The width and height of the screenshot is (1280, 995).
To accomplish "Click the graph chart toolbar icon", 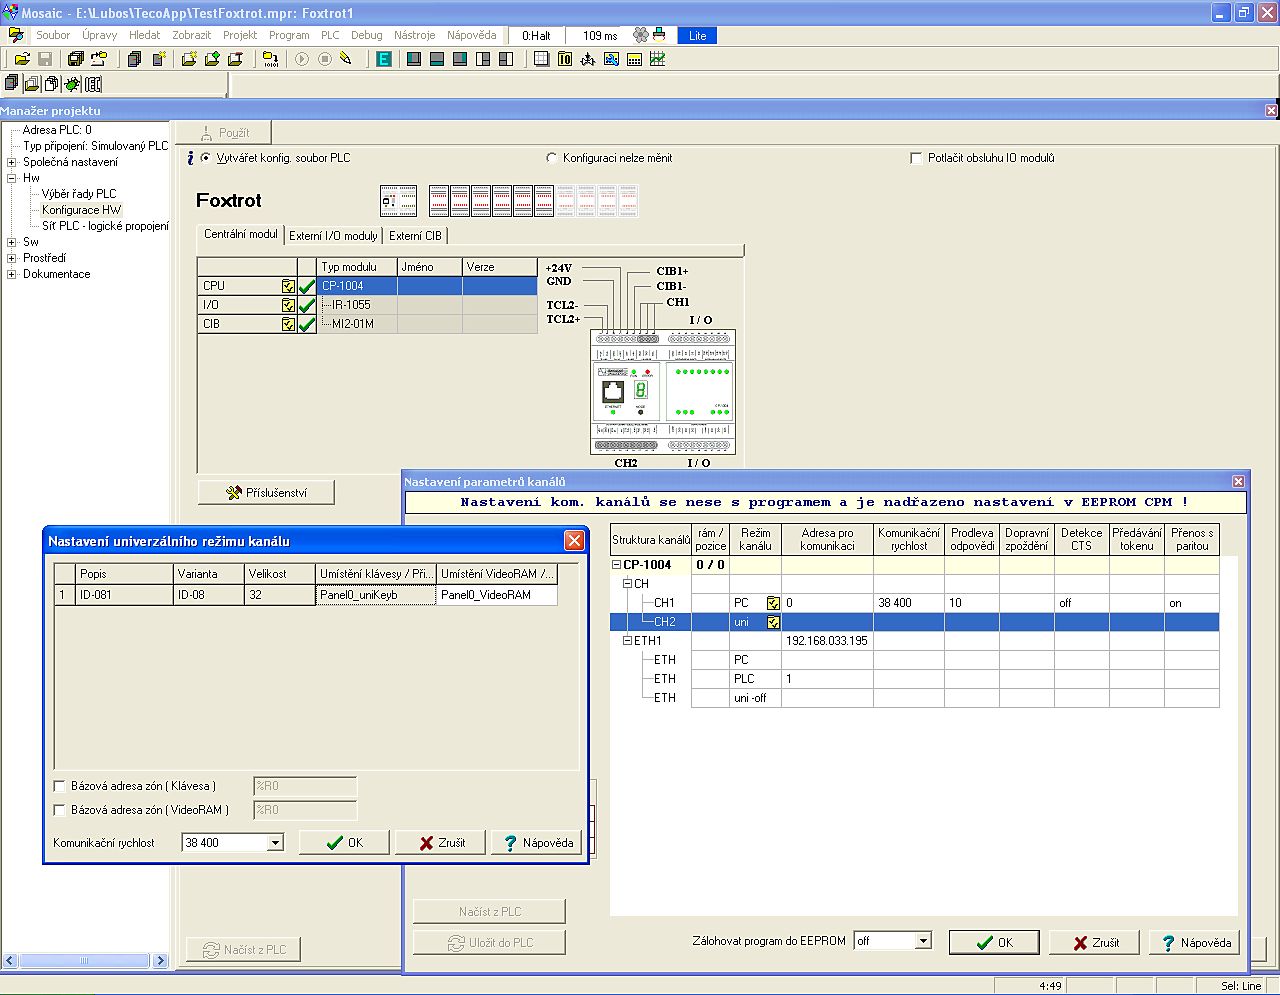I will pos(657,60).
